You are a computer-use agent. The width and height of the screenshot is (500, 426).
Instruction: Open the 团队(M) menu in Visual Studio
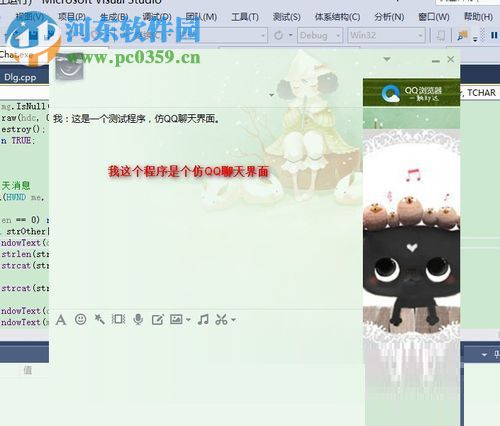201,17
